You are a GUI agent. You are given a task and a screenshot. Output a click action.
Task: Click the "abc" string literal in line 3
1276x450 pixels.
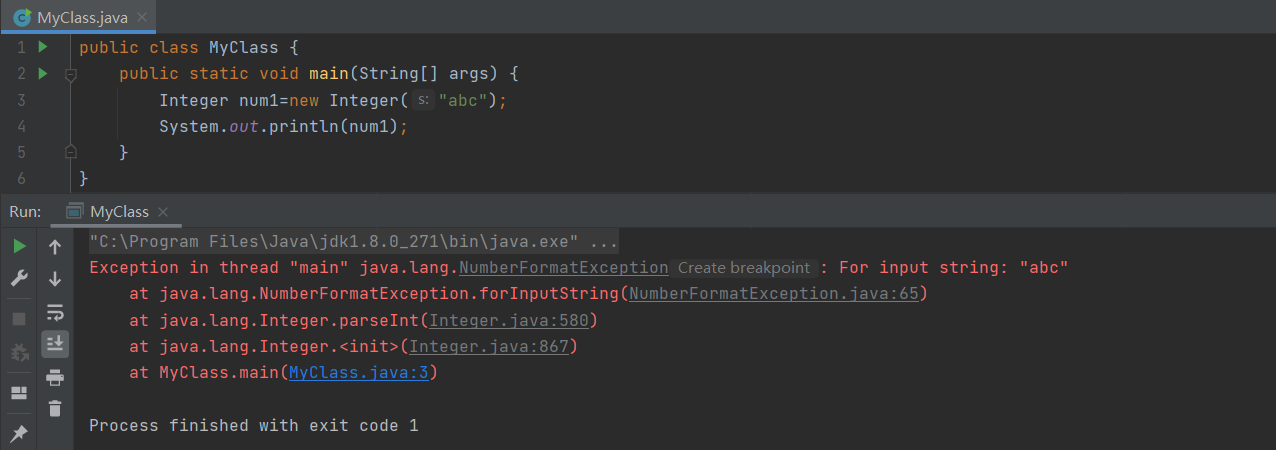pyautogui.click(x=461, y=100)
